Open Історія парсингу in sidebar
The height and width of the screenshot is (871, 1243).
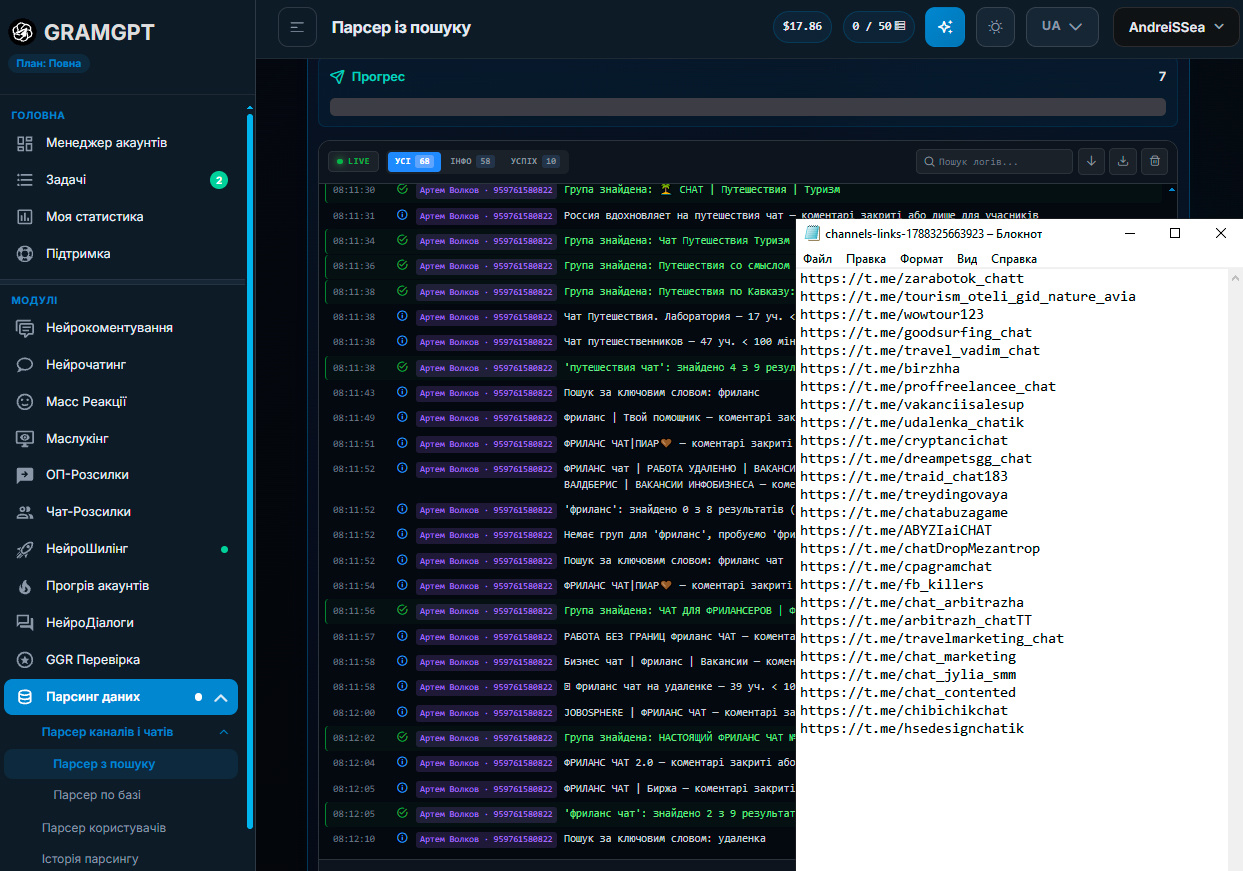point(90,859)
